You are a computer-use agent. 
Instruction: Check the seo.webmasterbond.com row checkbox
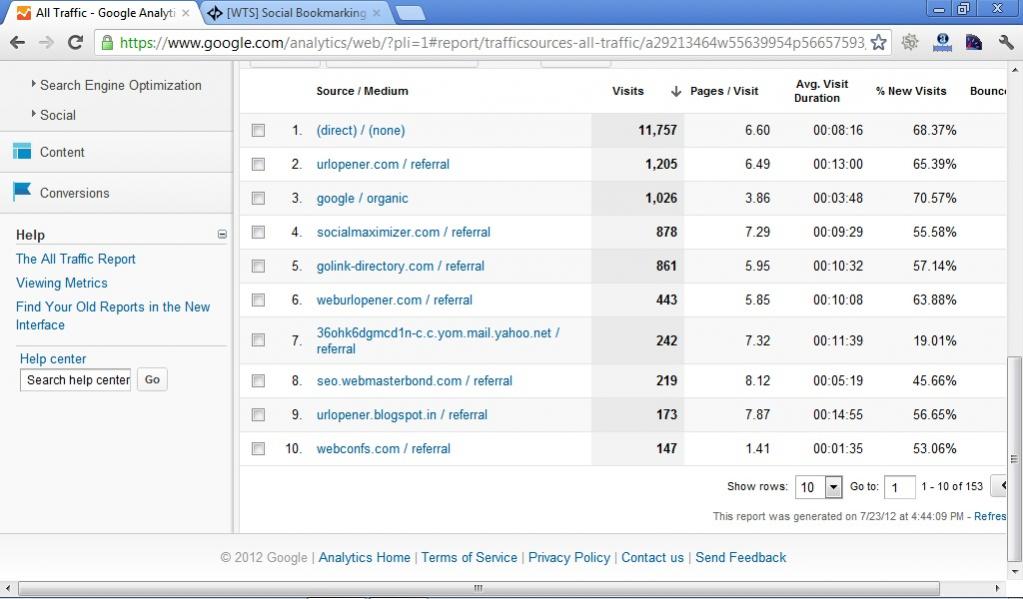point(258,381)
